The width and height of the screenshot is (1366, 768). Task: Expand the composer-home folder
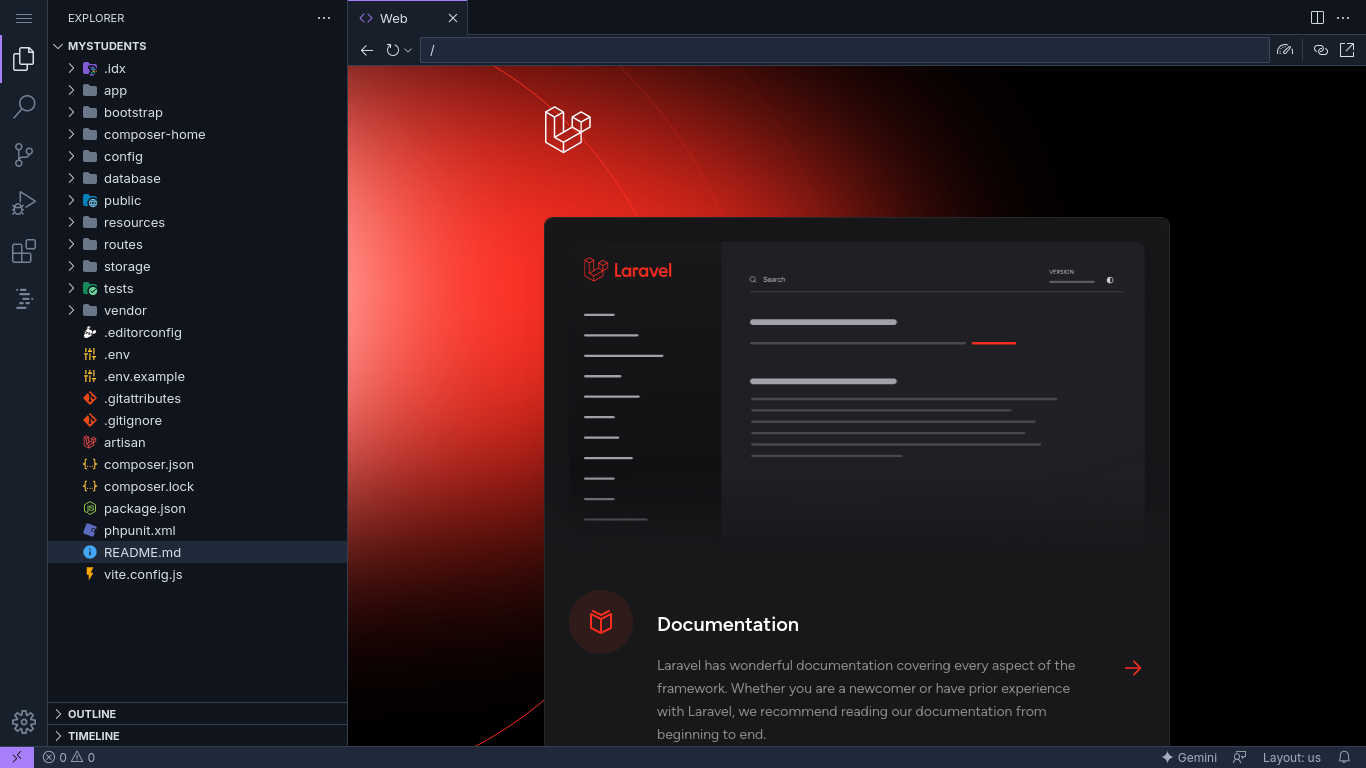click(198, 134)
